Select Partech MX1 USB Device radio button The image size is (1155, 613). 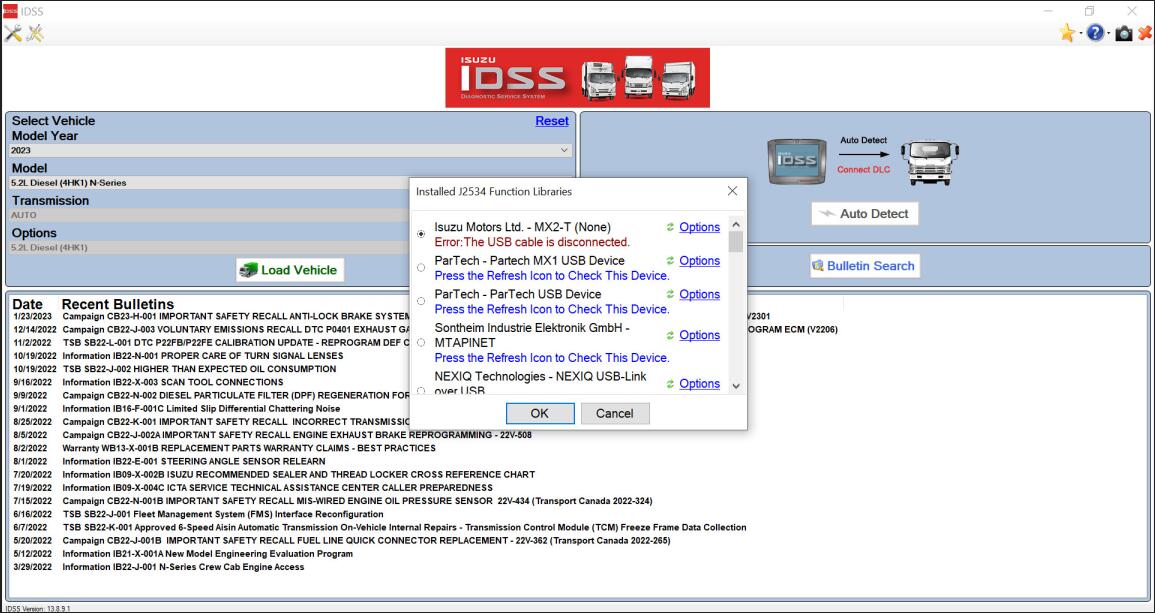(x=421, y=267)
